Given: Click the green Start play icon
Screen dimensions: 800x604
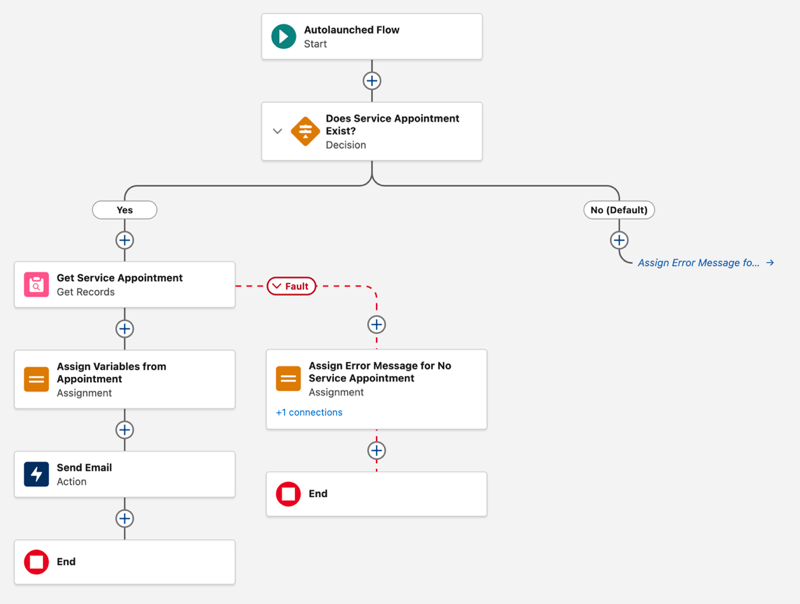Looking at the screenshot, I should pos(284,37).
